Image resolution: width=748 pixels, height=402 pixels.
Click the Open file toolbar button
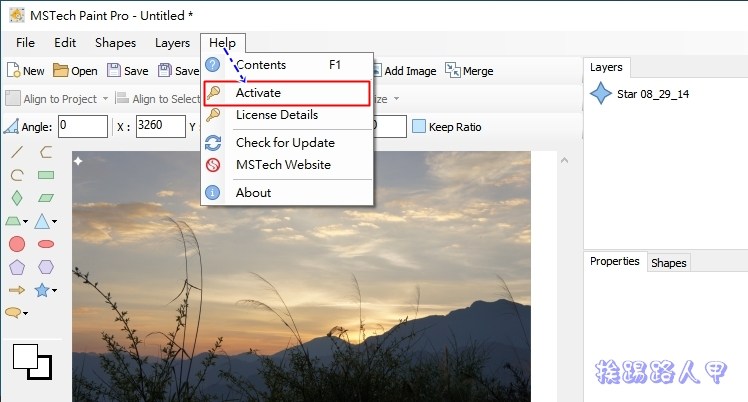(x=75, y=71)
